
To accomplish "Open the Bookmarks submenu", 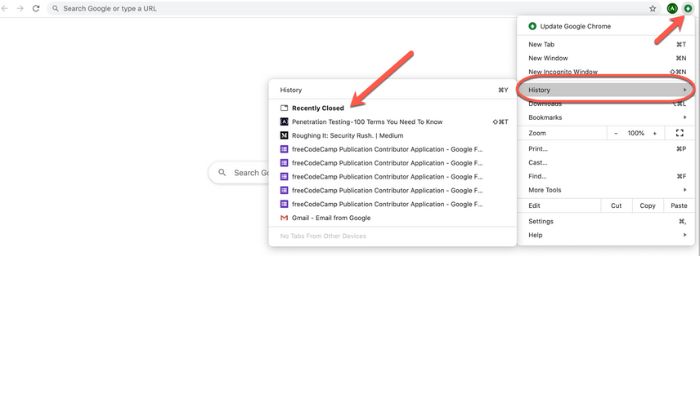I will click(606, 117).
